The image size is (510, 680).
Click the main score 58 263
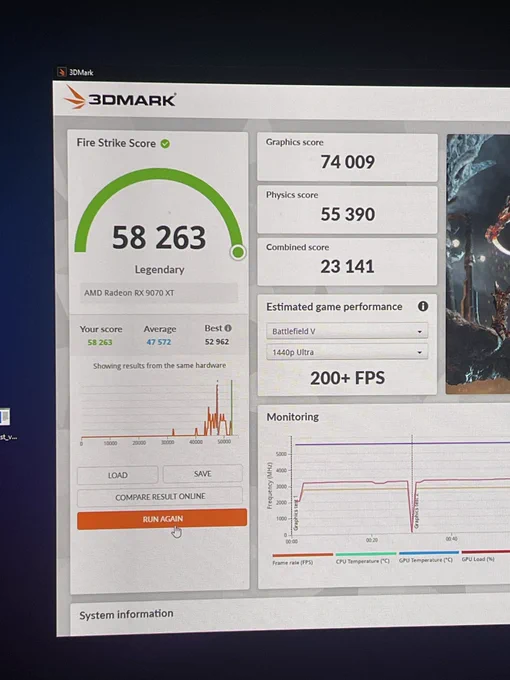(x=159, y=237)
